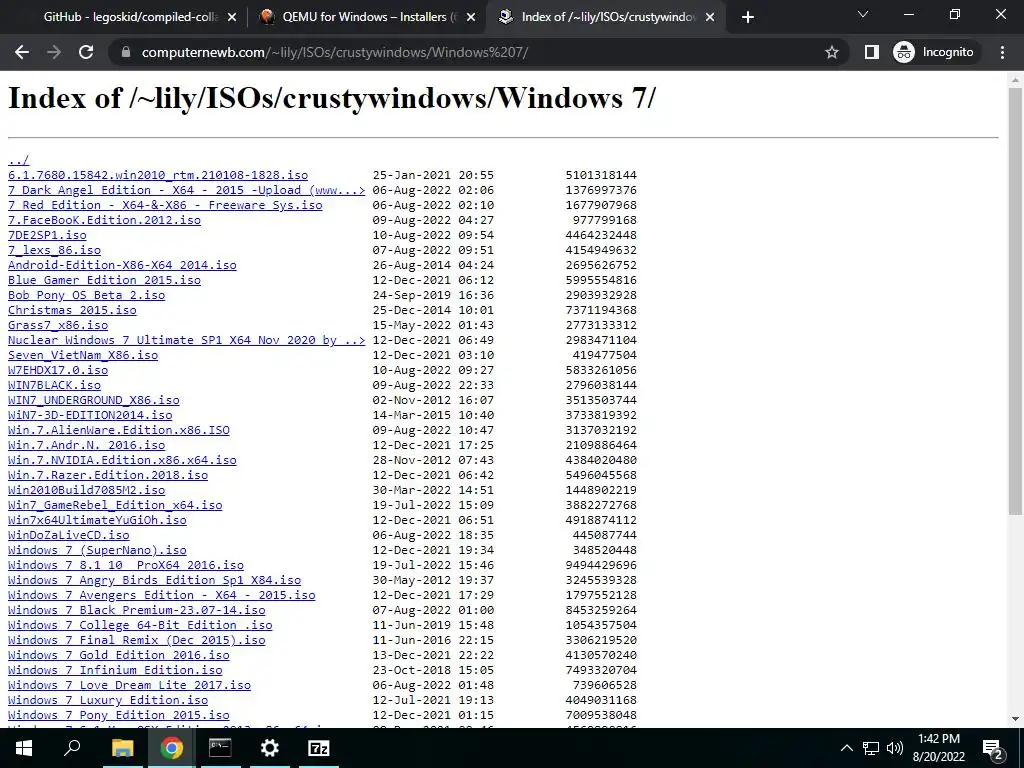Click Win.7.AlienWare.Edition.x86.ISO
The height and width of the screenshot is (768, 1024).
[x=119, y=430]
